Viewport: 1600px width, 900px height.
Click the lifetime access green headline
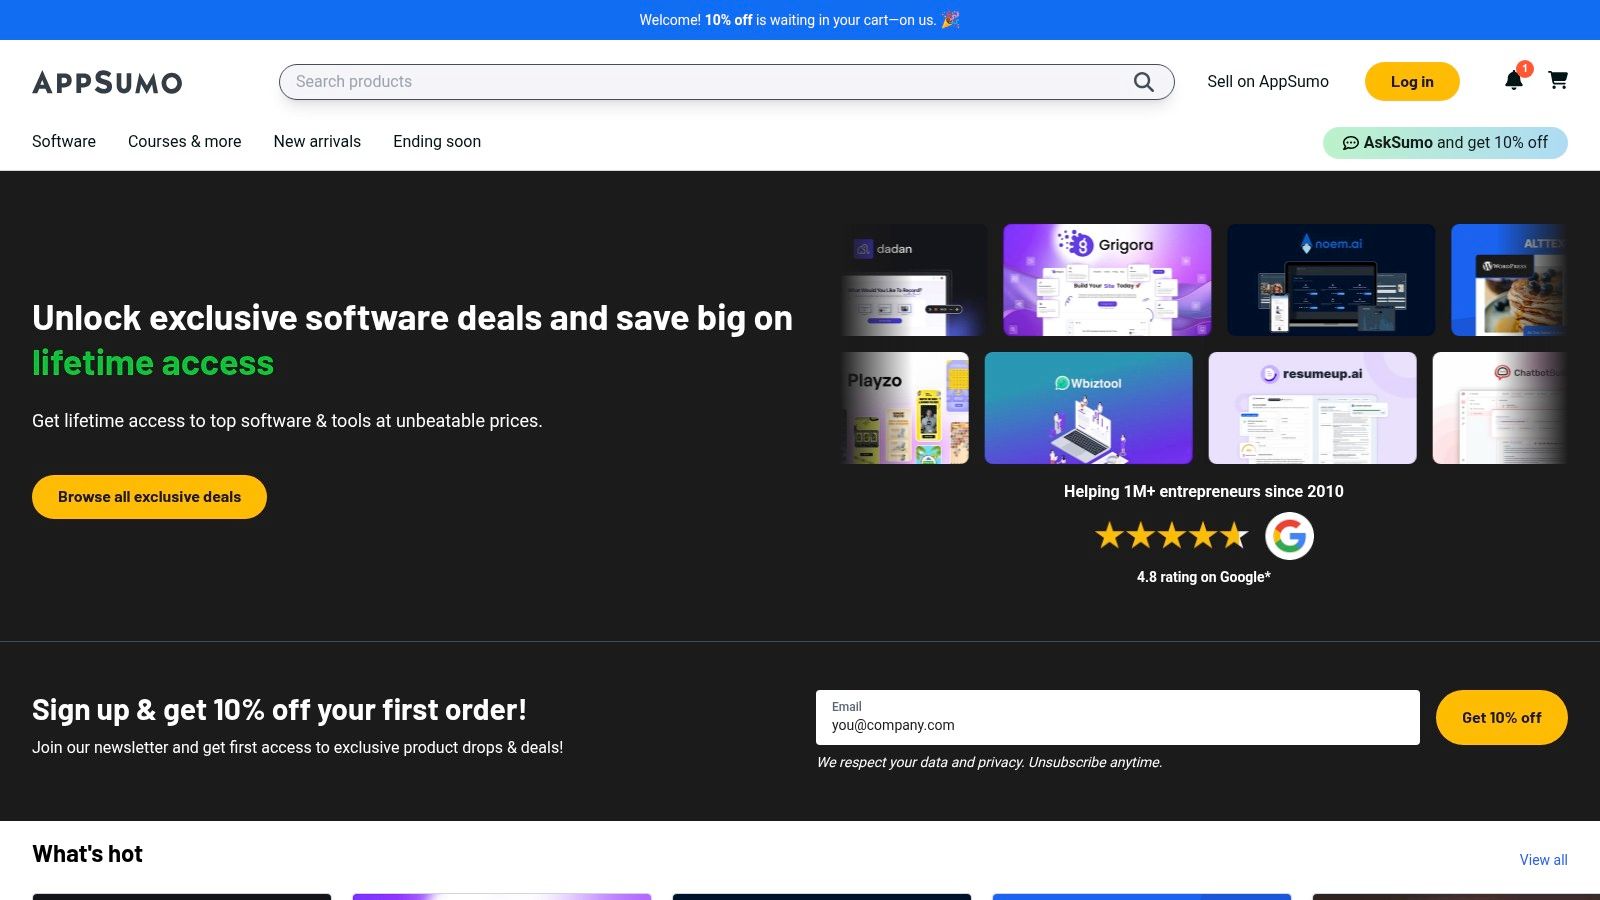tap(153, 363)
